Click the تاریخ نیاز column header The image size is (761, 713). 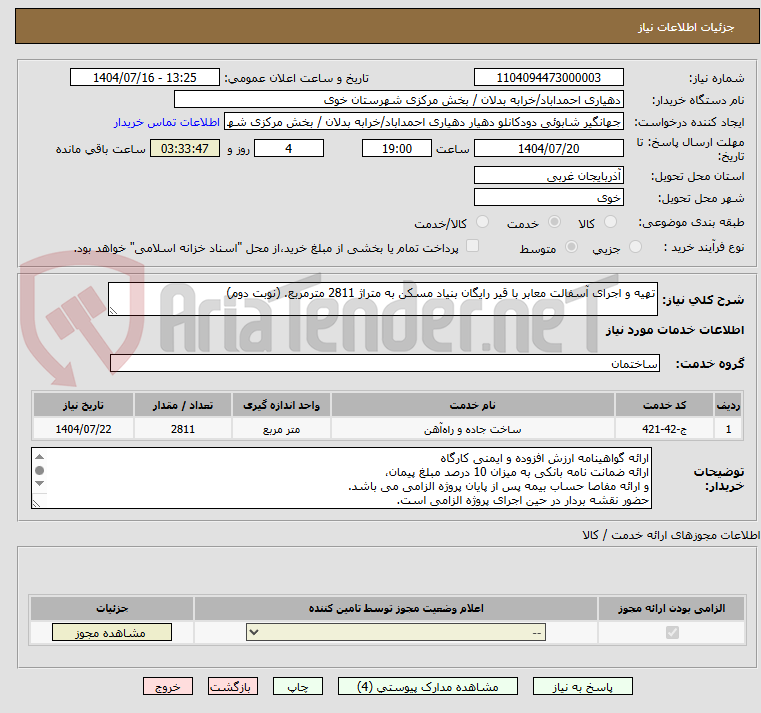[83, 405]
